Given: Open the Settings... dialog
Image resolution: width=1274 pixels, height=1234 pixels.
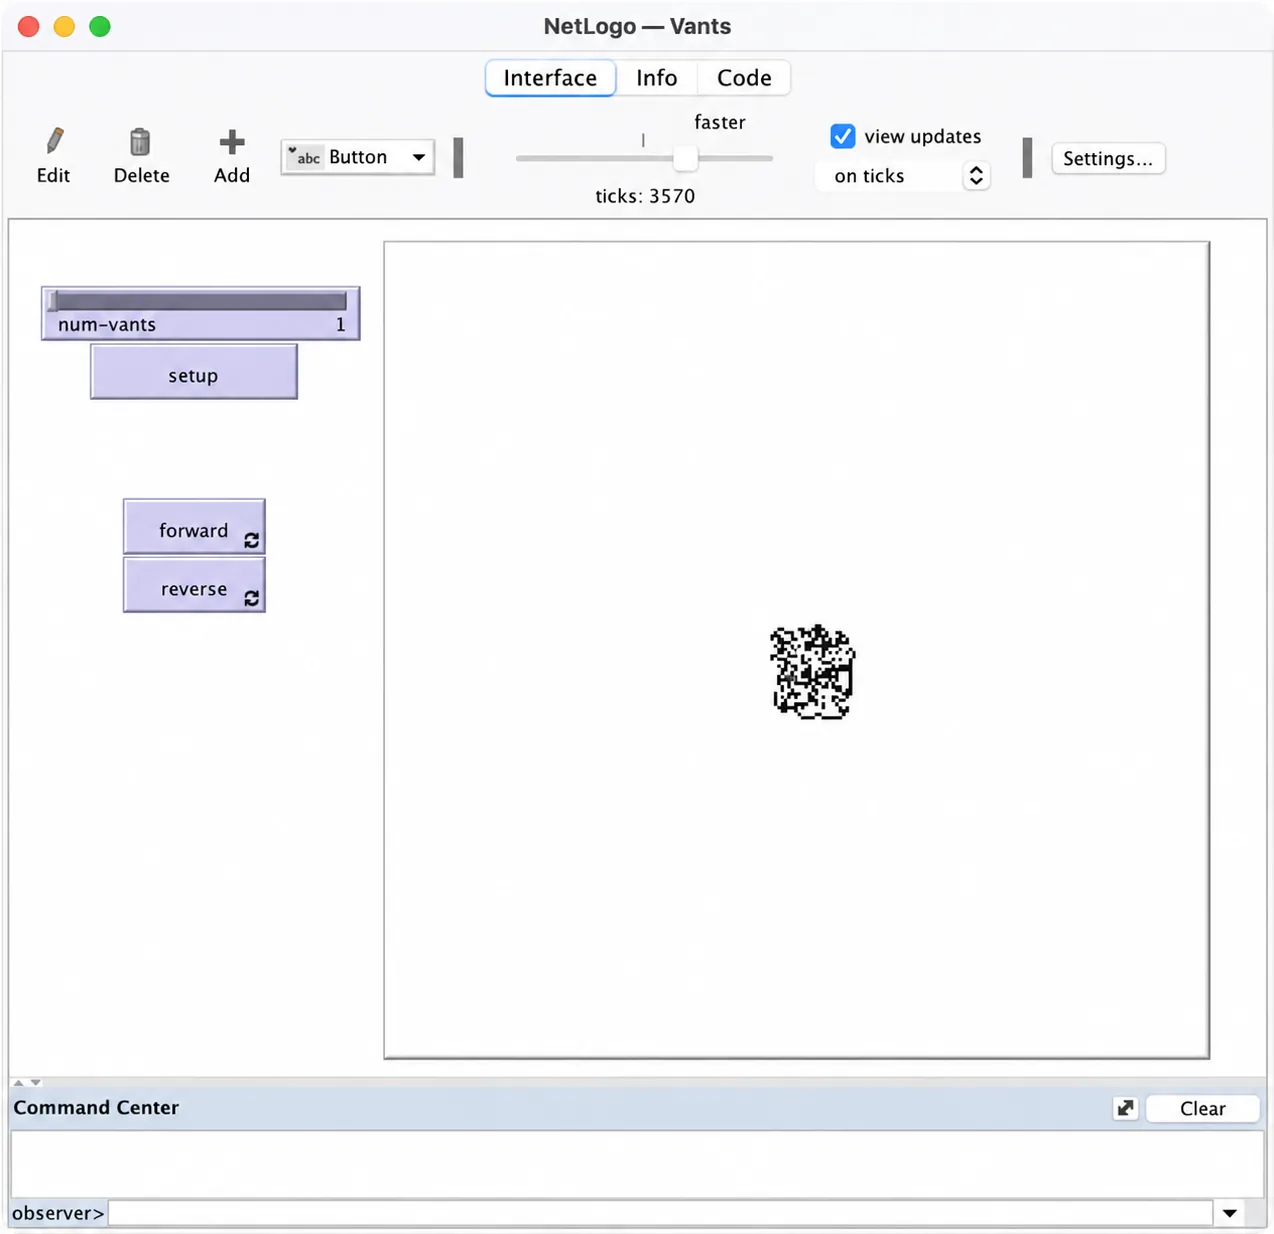Looking at the screenshot, I should click(1108, 158).
